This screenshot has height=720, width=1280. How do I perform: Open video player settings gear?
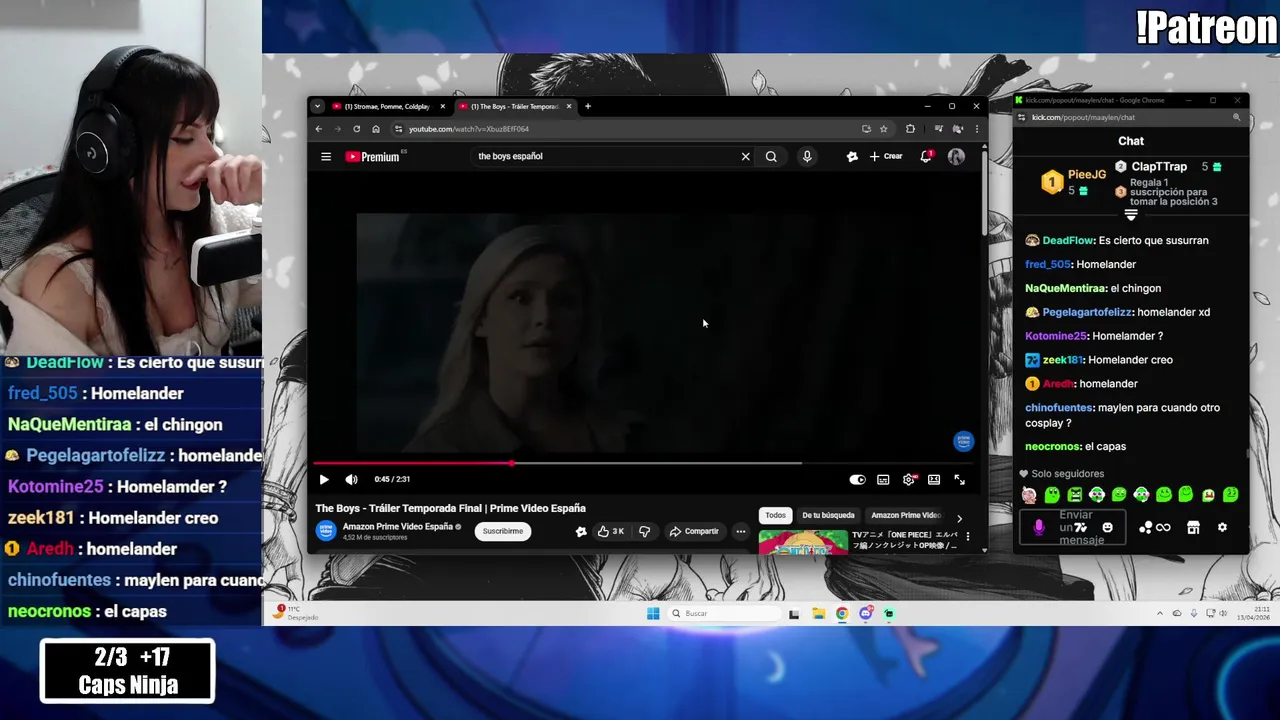908,479
